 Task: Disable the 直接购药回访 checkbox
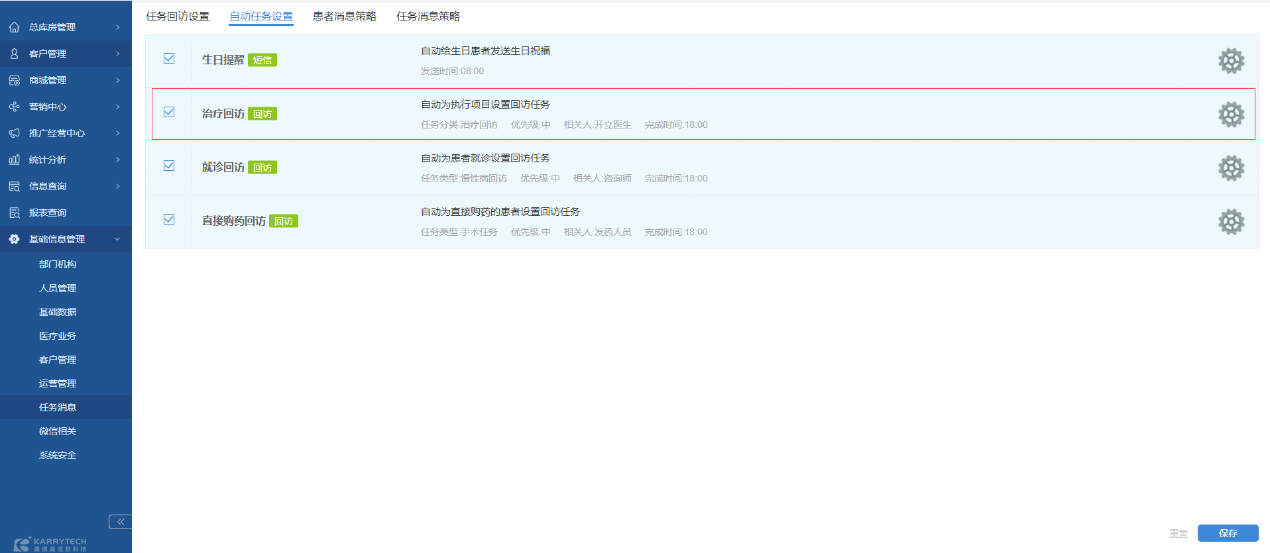point(169,220)
